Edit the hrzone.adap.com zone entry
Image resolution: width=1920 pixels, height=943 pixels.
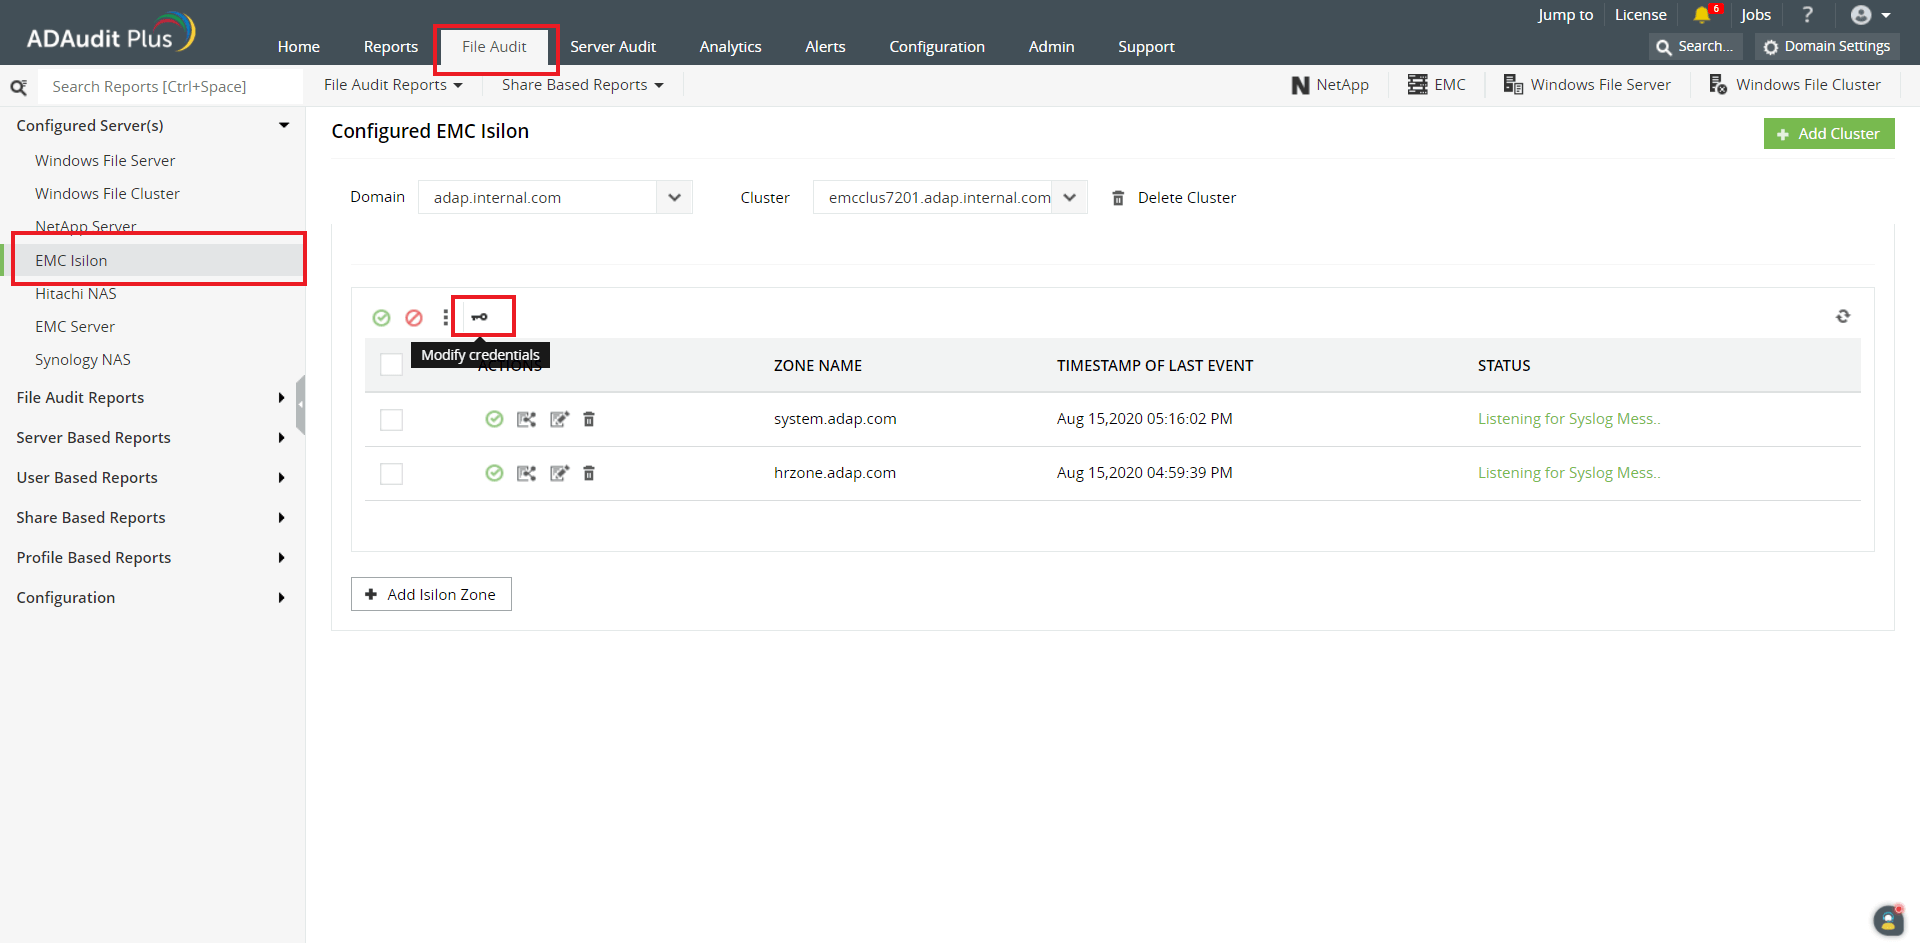[x=559, y=473]
